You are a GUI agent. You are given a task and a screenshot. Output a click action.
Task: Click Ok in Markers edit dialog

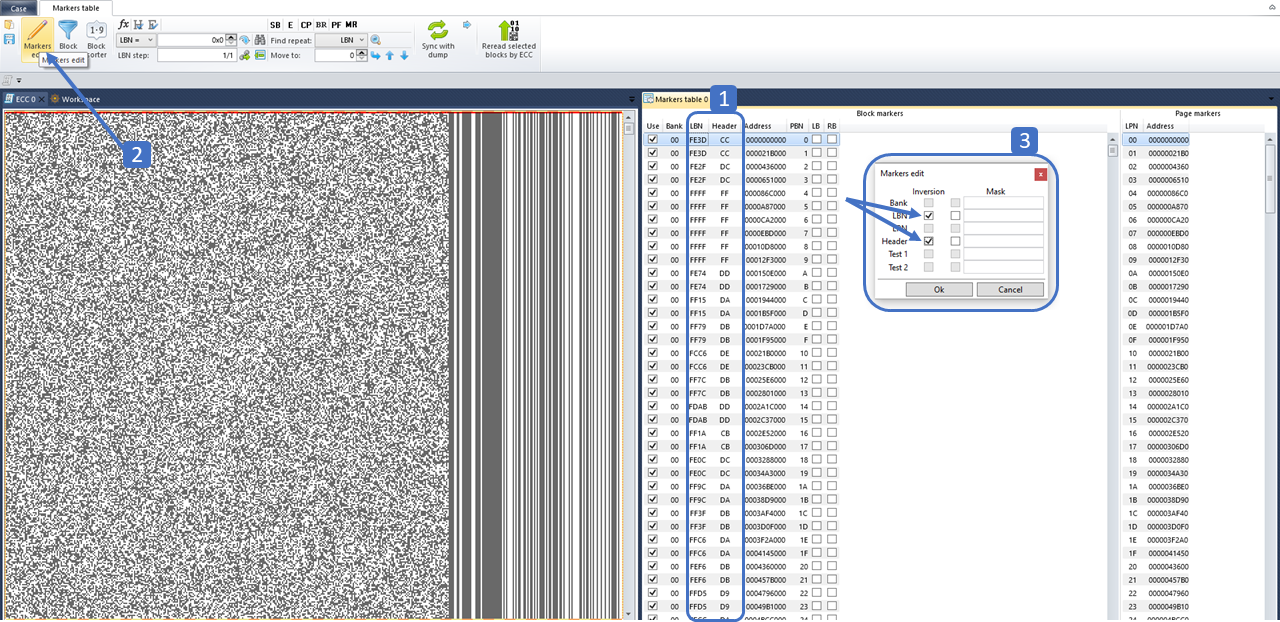pyautogui.click(x=938, y=289)
